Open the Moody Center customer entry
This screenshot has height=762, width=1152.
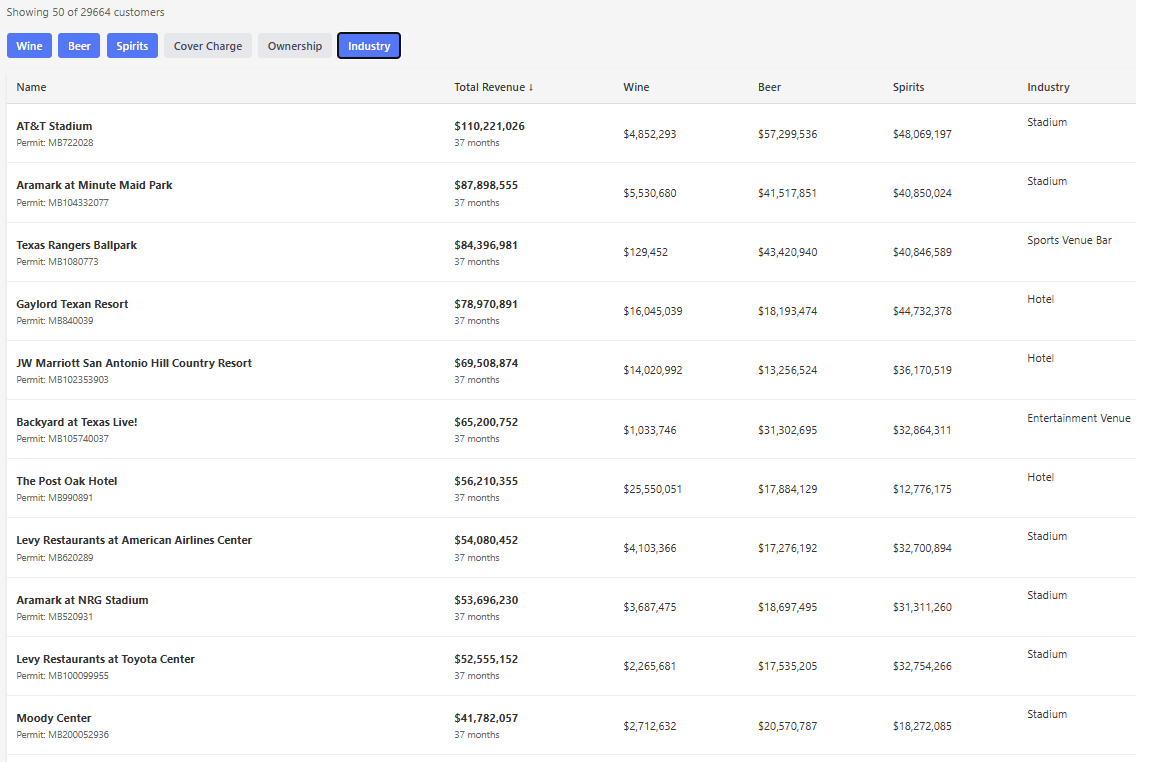coord(53,718)
